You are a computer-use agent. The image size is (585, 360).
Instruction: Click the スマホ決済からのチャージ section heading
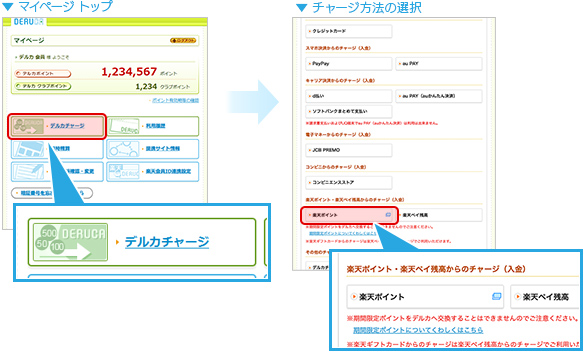(x=338, y=48)
